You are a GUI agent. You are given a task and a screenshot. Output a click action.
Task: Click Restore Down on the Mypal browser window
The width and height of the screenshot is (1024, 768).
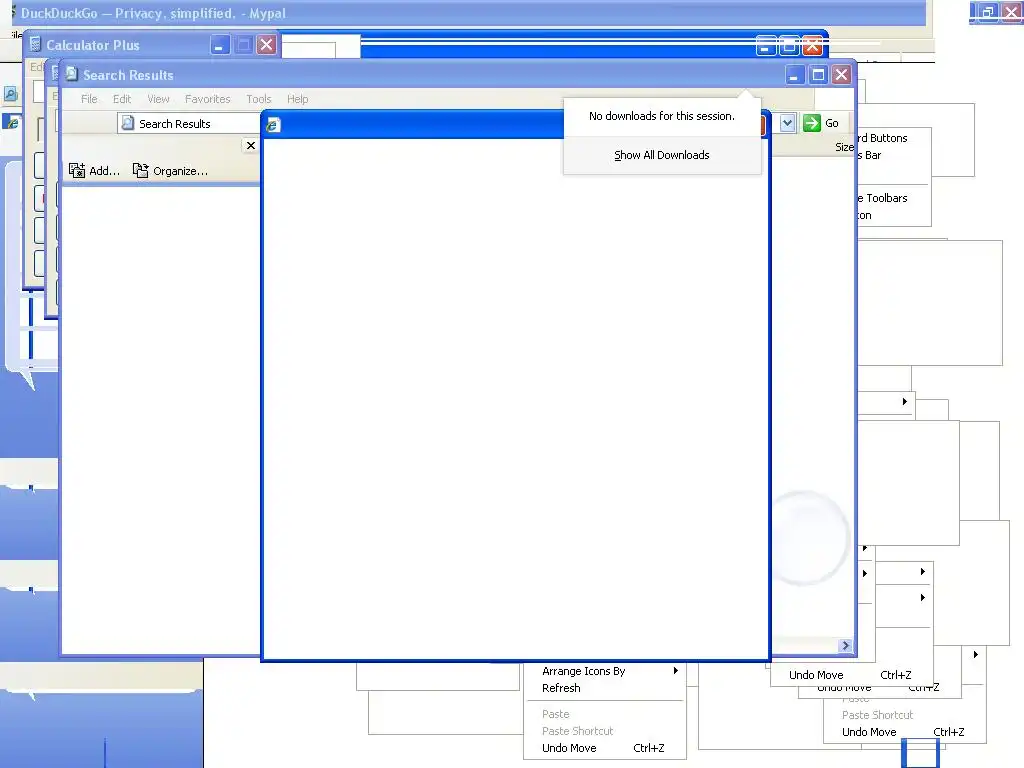click(987, 12)
